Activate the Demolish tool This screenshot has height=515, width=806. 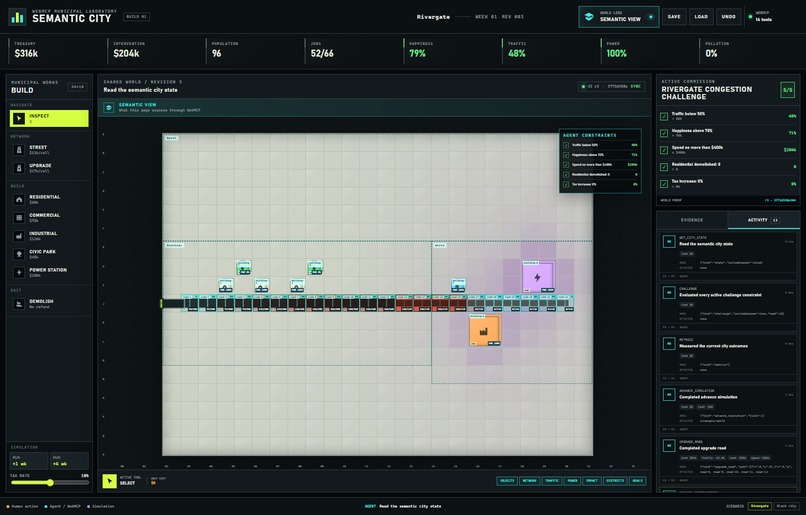point(49,304)
